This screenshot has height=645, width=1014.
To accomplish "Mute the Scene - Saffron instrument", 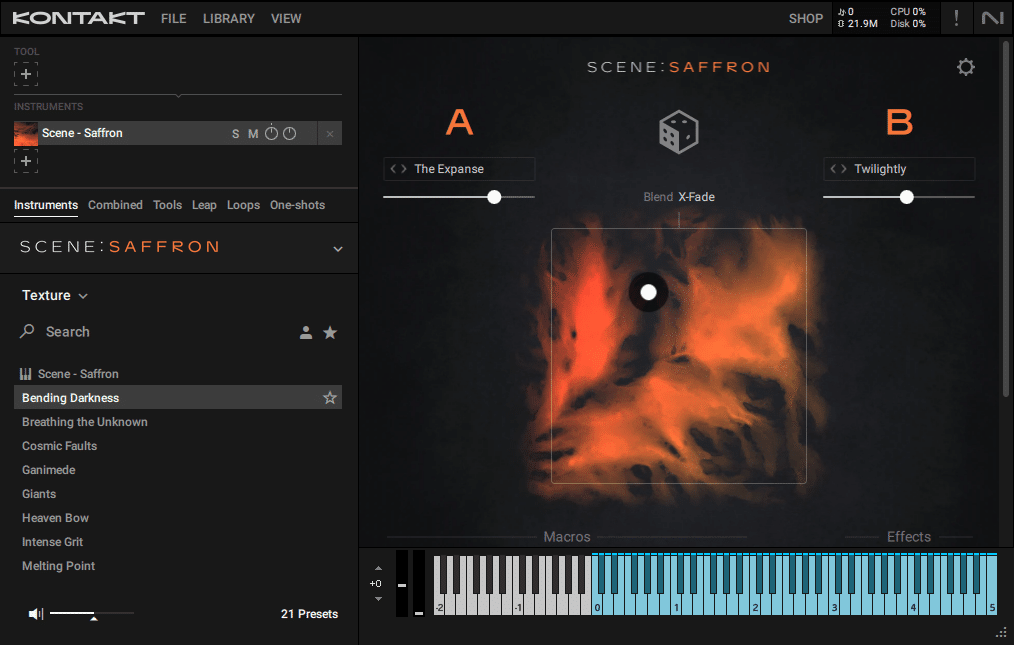I will tap(254, 132).
